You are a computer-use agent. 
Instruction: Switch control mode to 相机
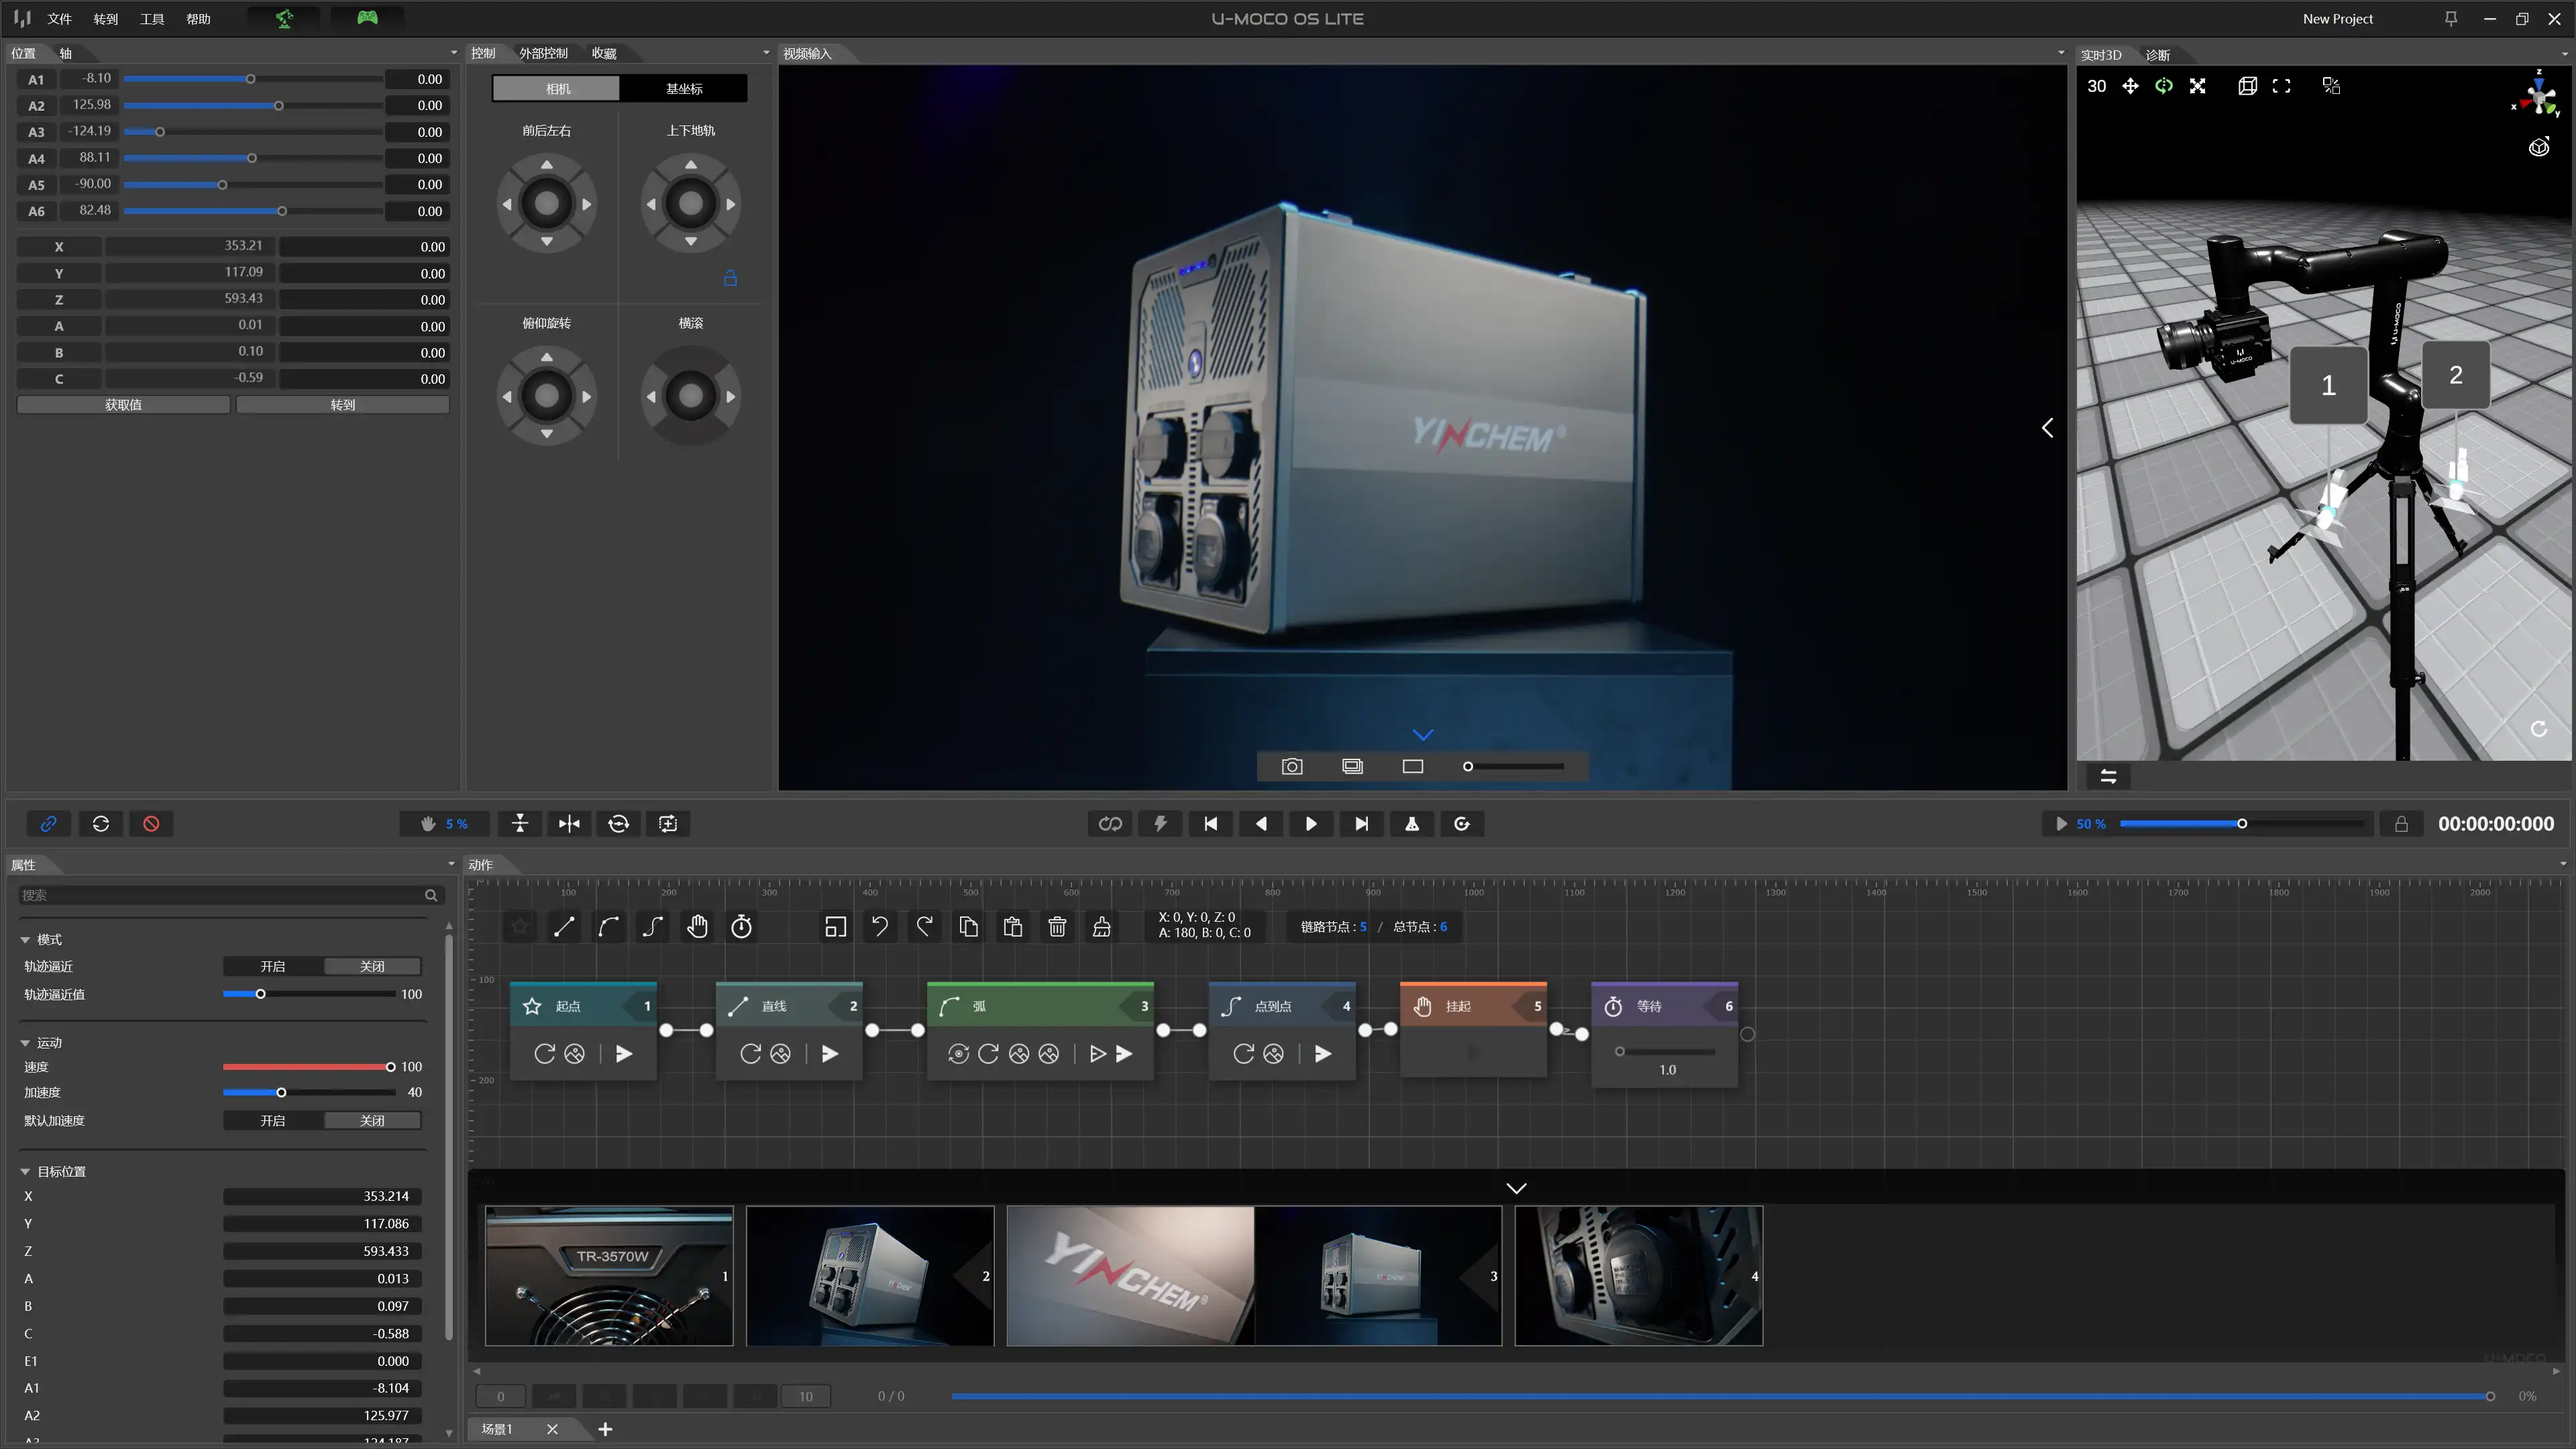click(x=557, y=89)
